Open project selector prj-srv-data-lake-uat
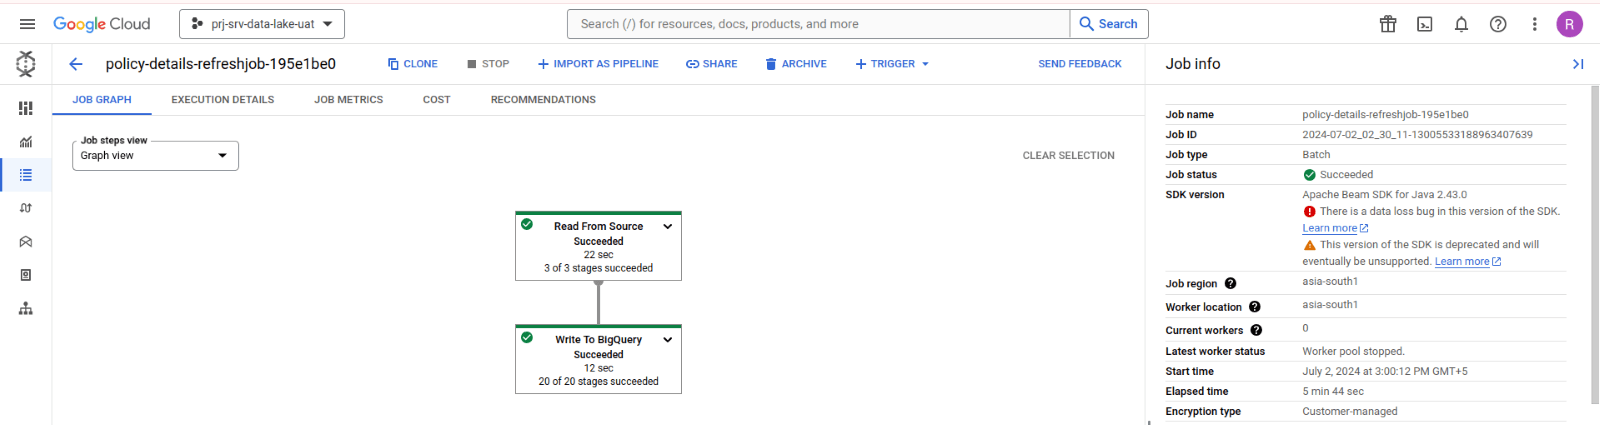The width and height of the screenshot is (1600, 425). pos(262,24)
